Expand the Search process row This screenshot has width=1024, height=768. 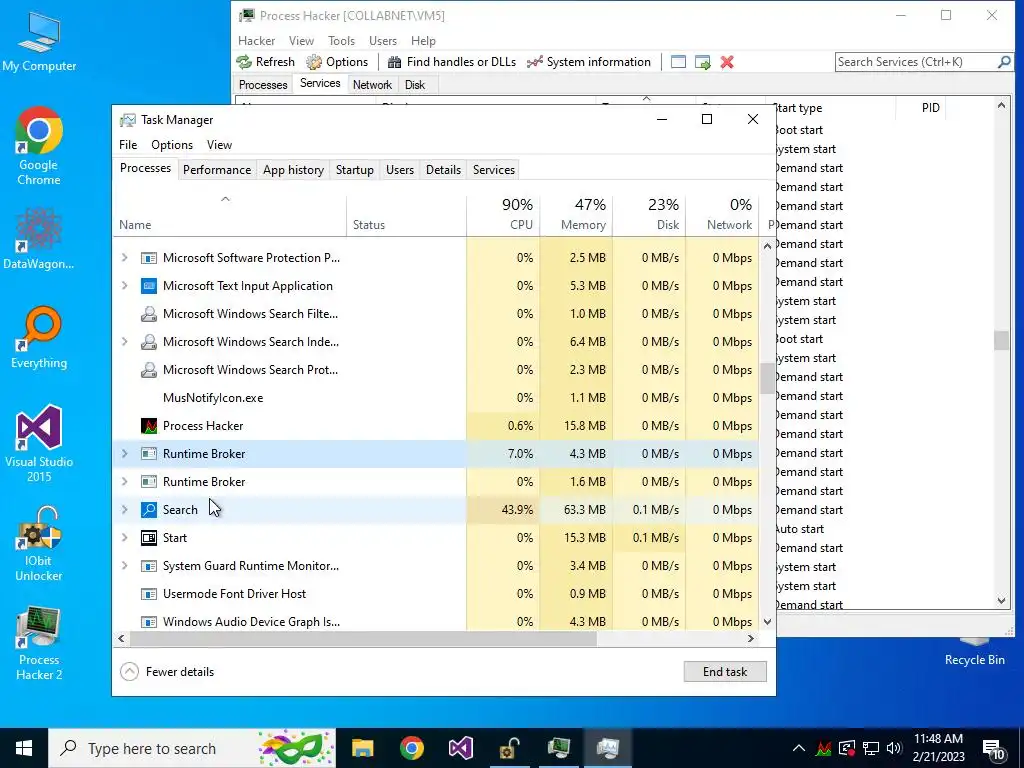(125, 510)
